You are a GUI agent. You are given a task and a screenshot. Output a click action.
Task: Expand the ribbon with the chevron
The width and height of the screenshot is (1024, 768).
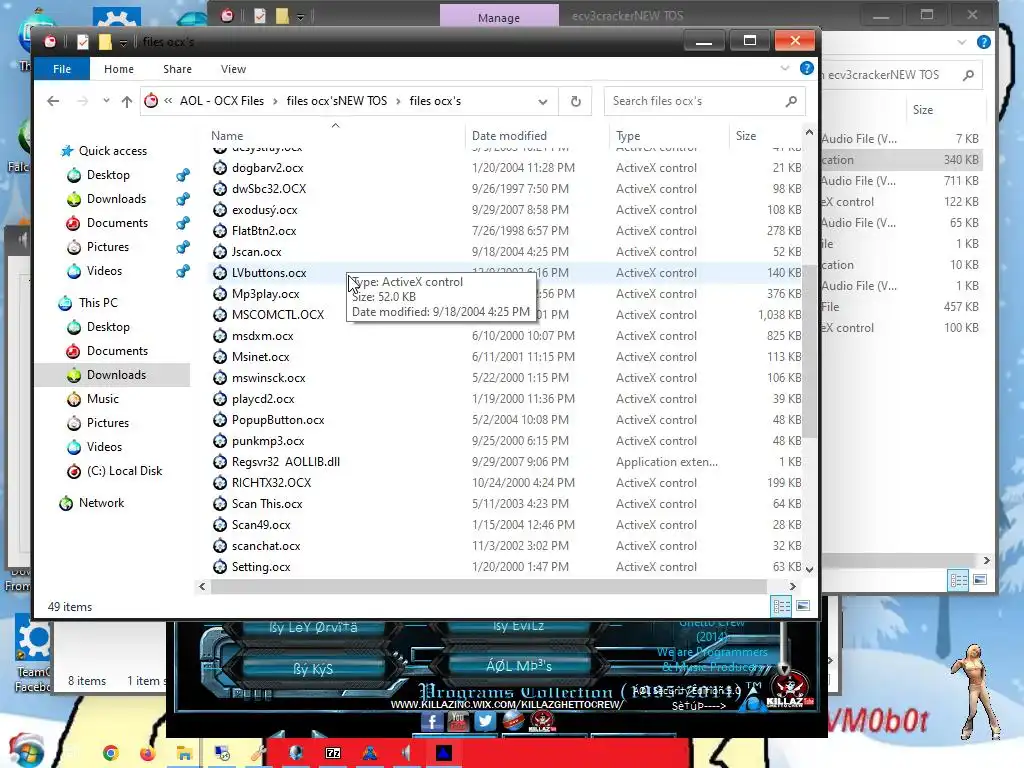click(785, 69)
